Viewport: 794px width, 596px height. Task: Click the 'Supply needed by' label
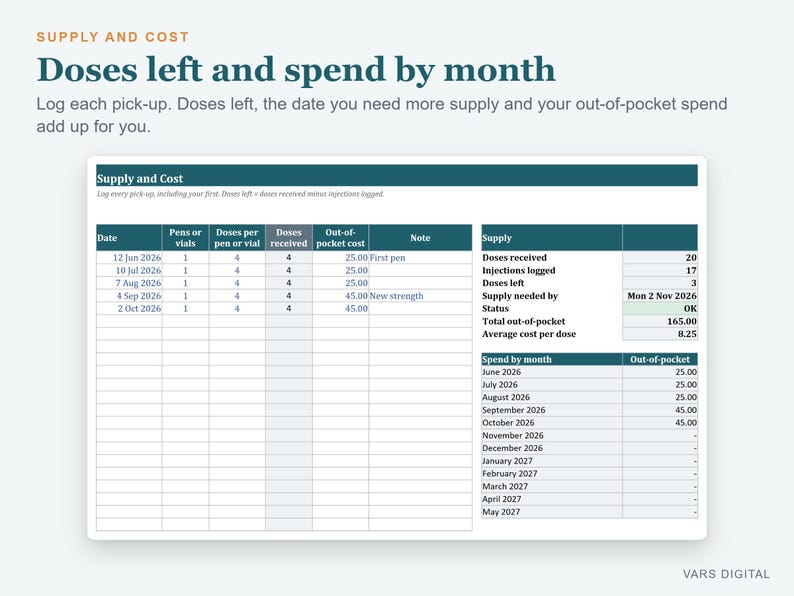coord(520,296)
